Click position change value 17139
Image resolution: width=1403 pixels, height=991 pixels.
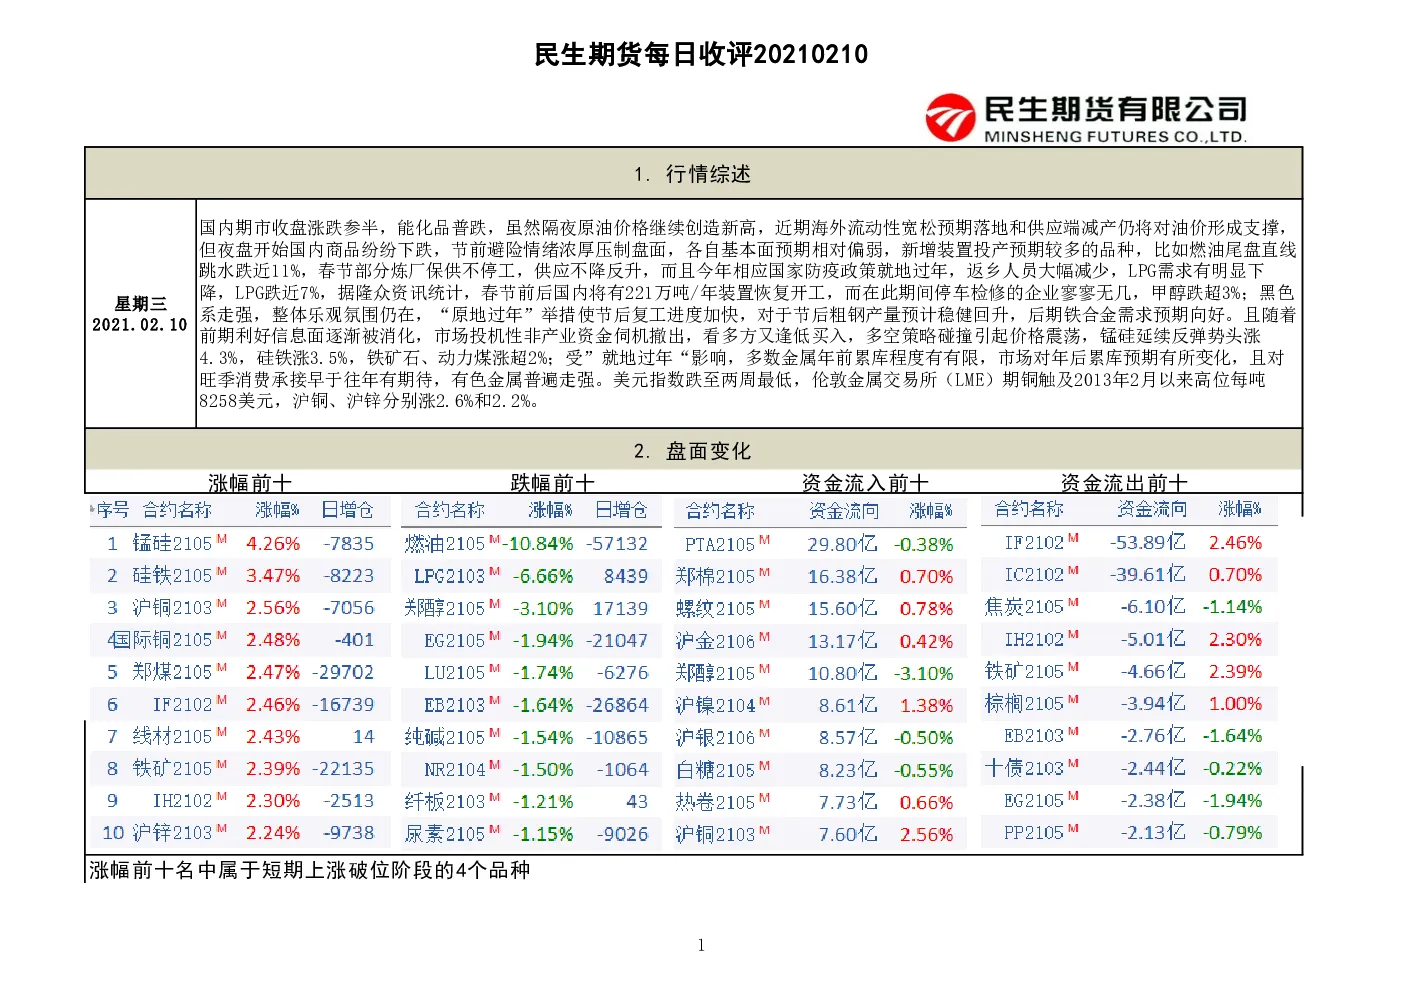[x=620, y=608]
